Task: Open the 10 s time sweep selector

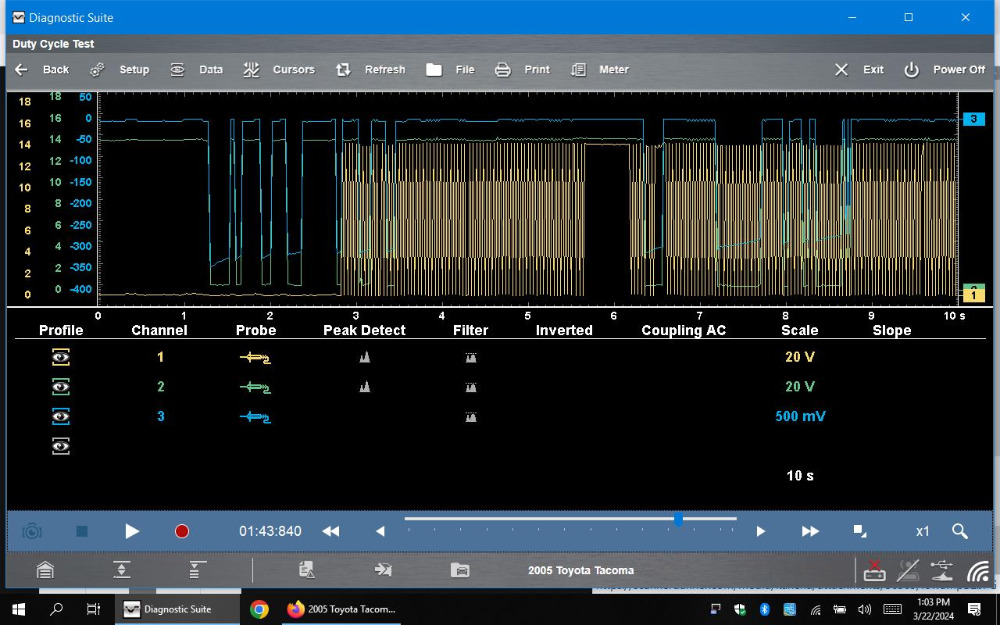Action: coord(800,476)
